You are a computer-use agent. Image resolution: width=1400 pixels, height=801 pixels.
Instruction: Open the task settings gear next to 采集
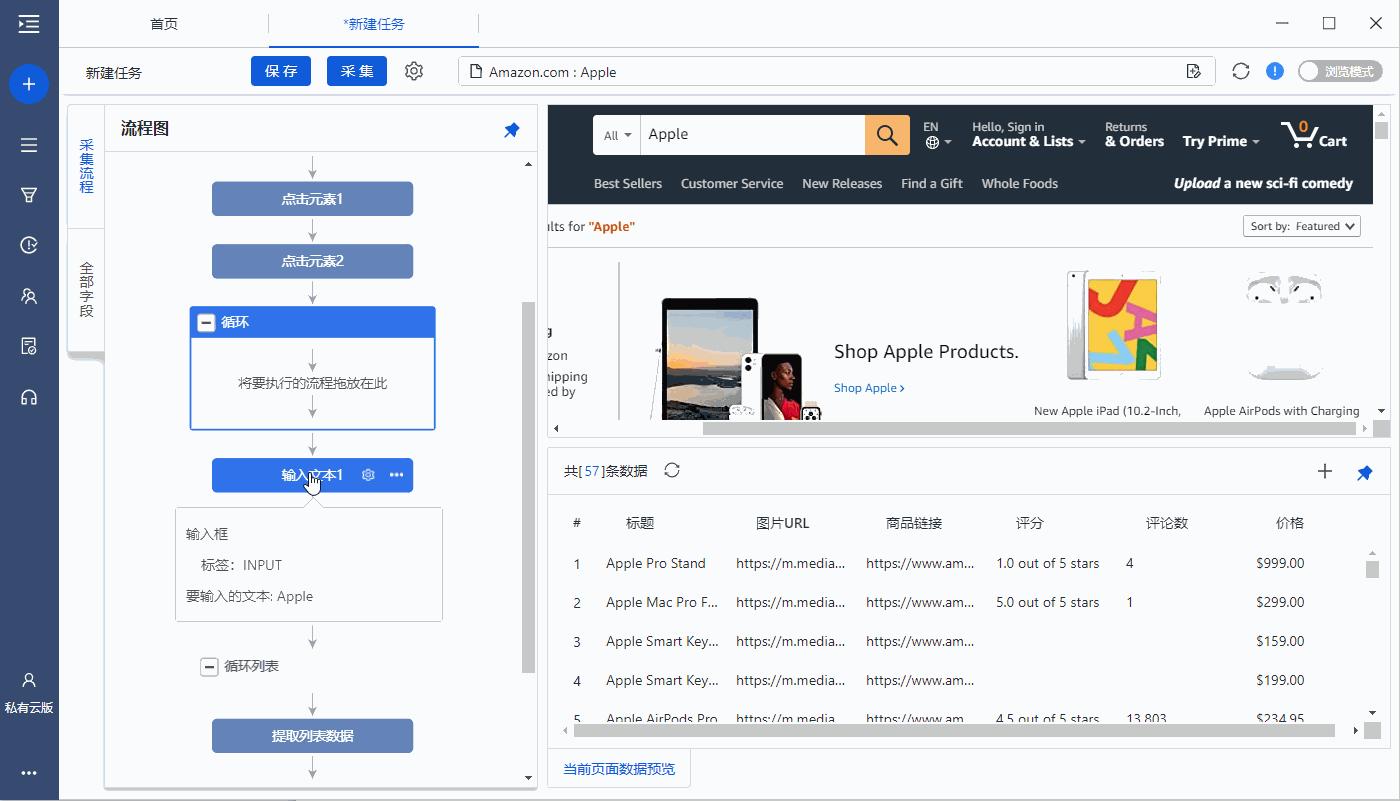click(414, 71)
